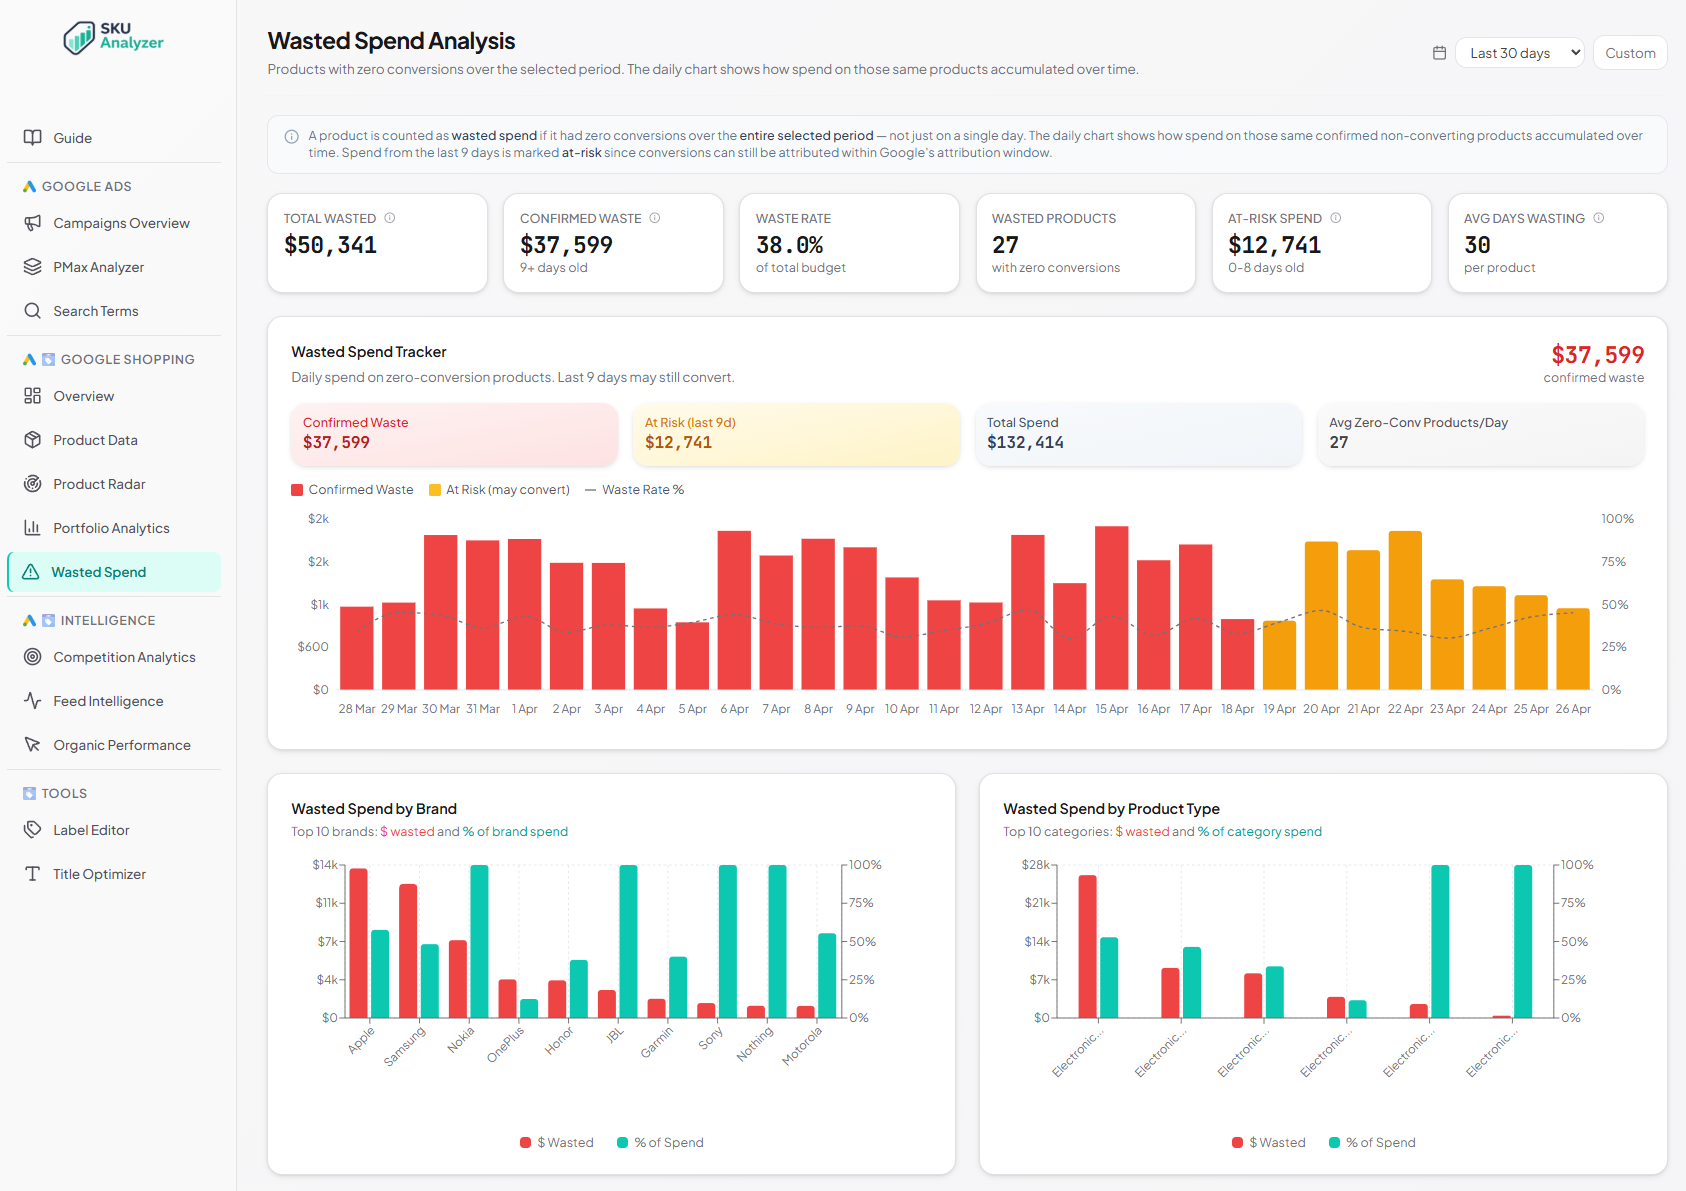Open Search Terms analysis

coord(96,310)
